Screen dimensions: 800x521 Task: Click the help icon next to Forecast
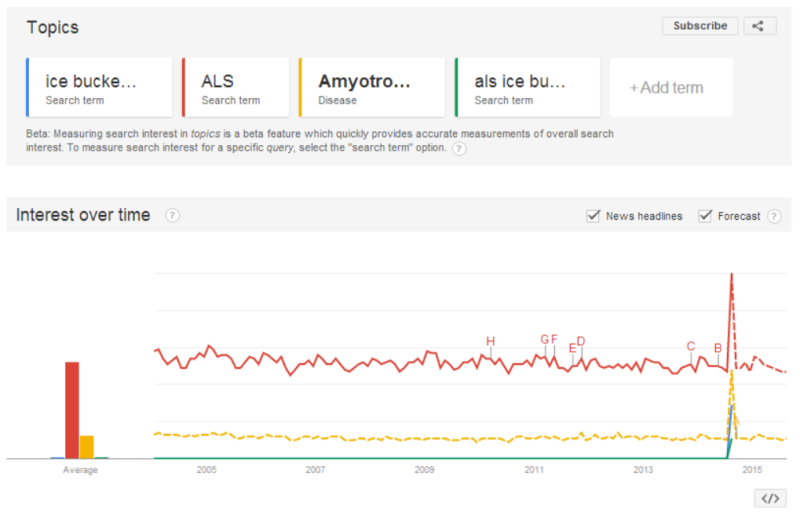(x=773, y=216)
